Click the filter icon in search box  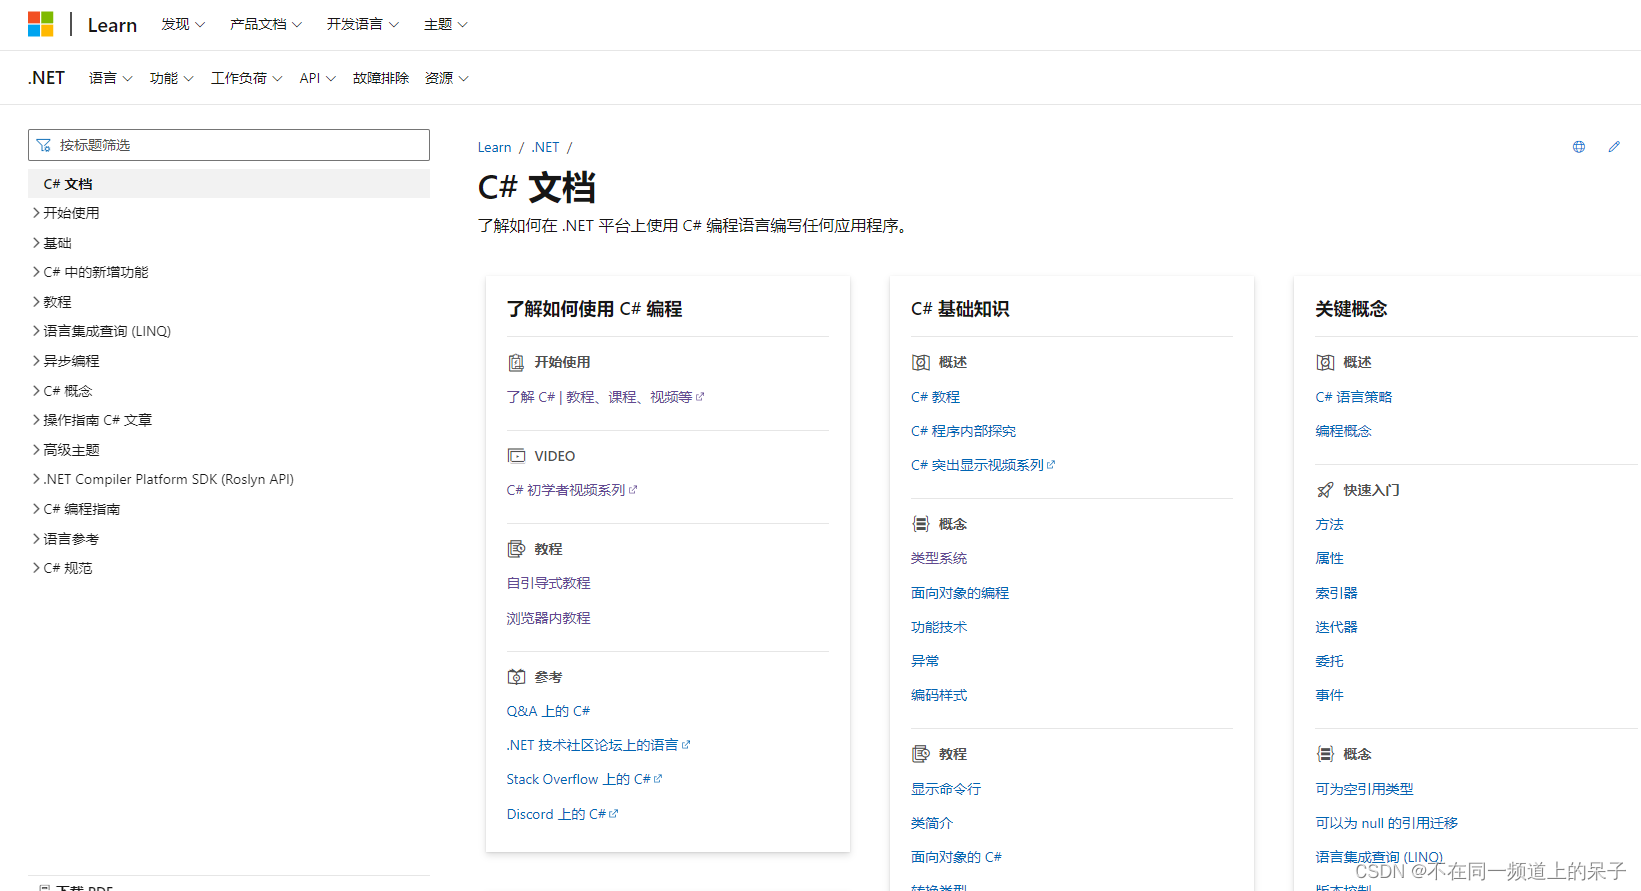tap(43, 145)
